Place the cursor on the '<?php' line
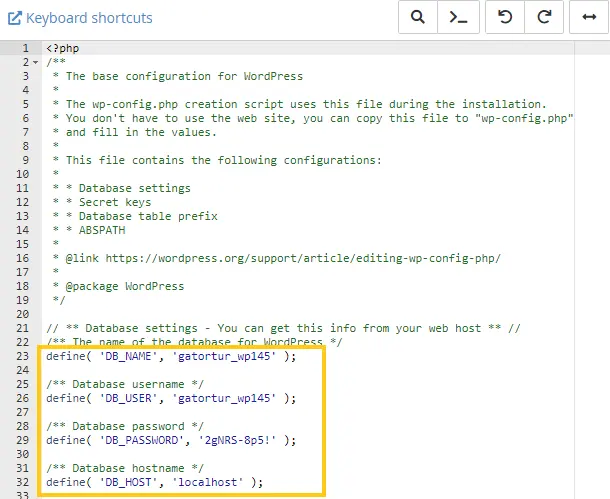This screenshot has width=610, height=499. coord(63,48)
